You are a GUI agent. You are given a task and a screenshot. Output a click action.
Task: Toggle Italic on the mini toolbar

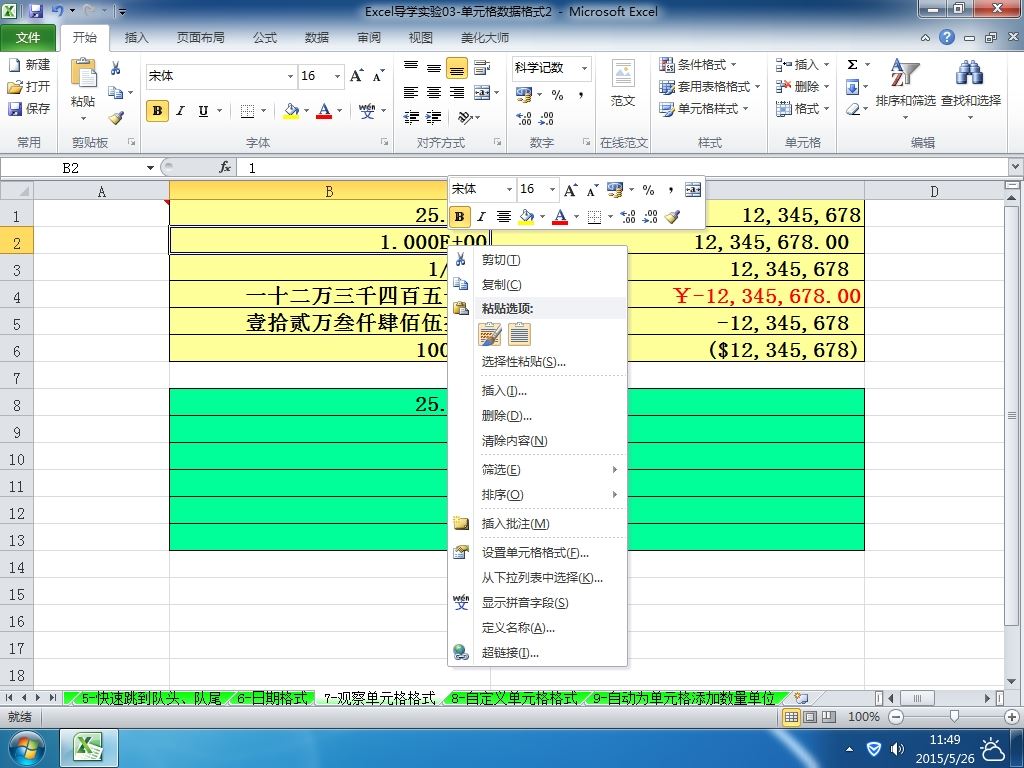[x=481, y=217]
